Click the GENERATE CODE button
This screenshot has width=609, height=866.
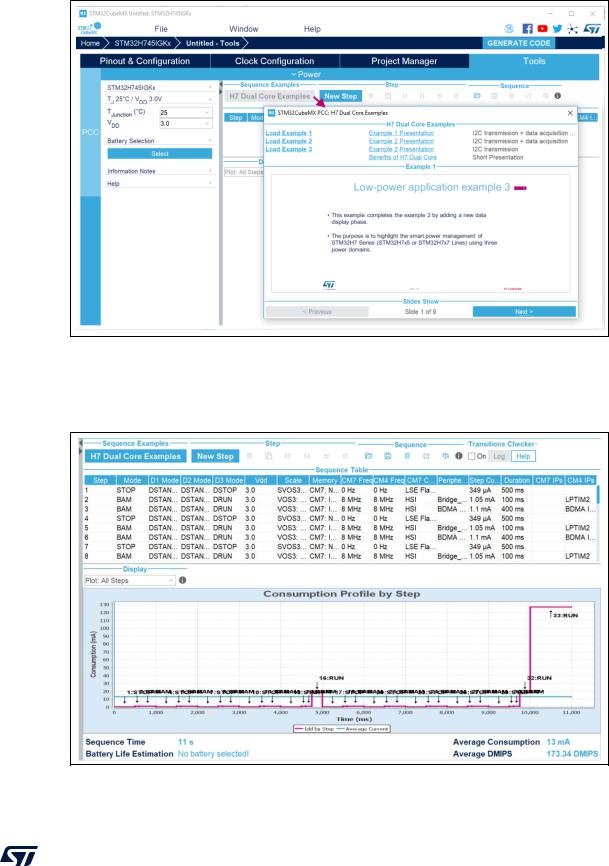[x=518, y=43]
